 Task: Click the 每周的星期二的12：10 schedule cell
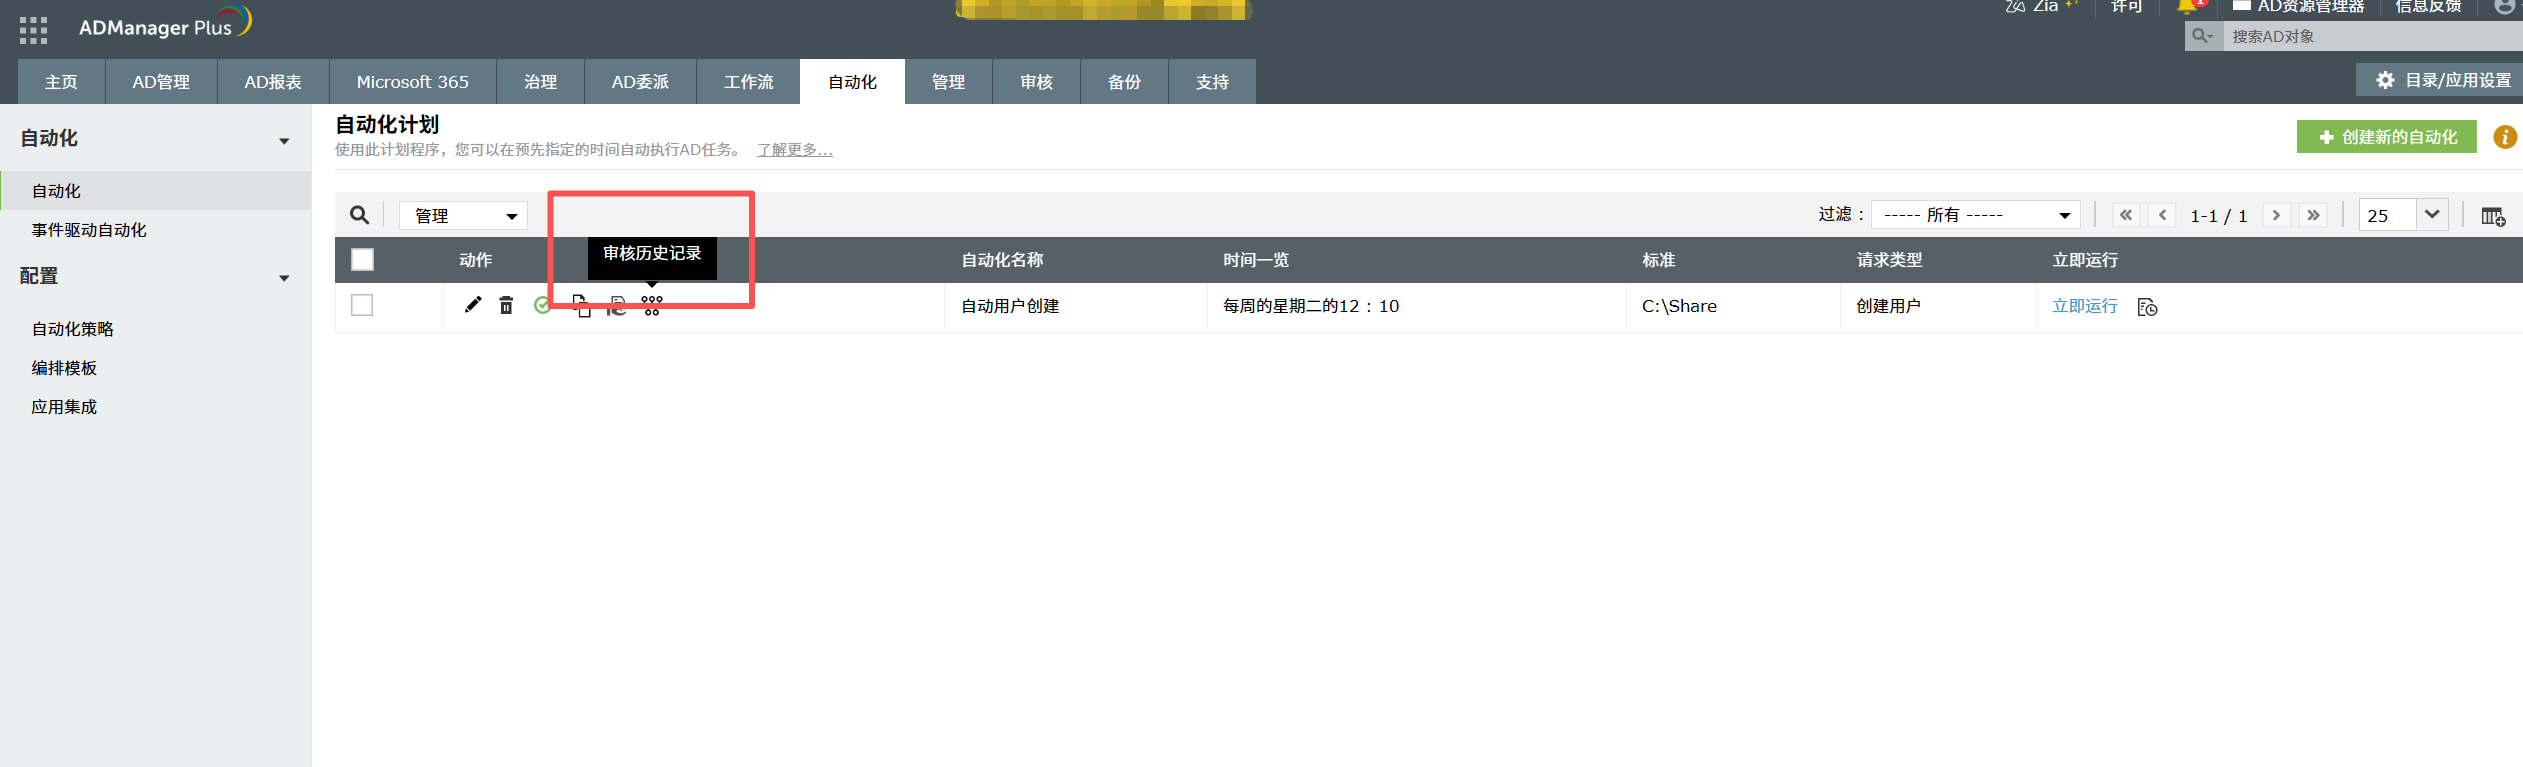pos(1311,306)
